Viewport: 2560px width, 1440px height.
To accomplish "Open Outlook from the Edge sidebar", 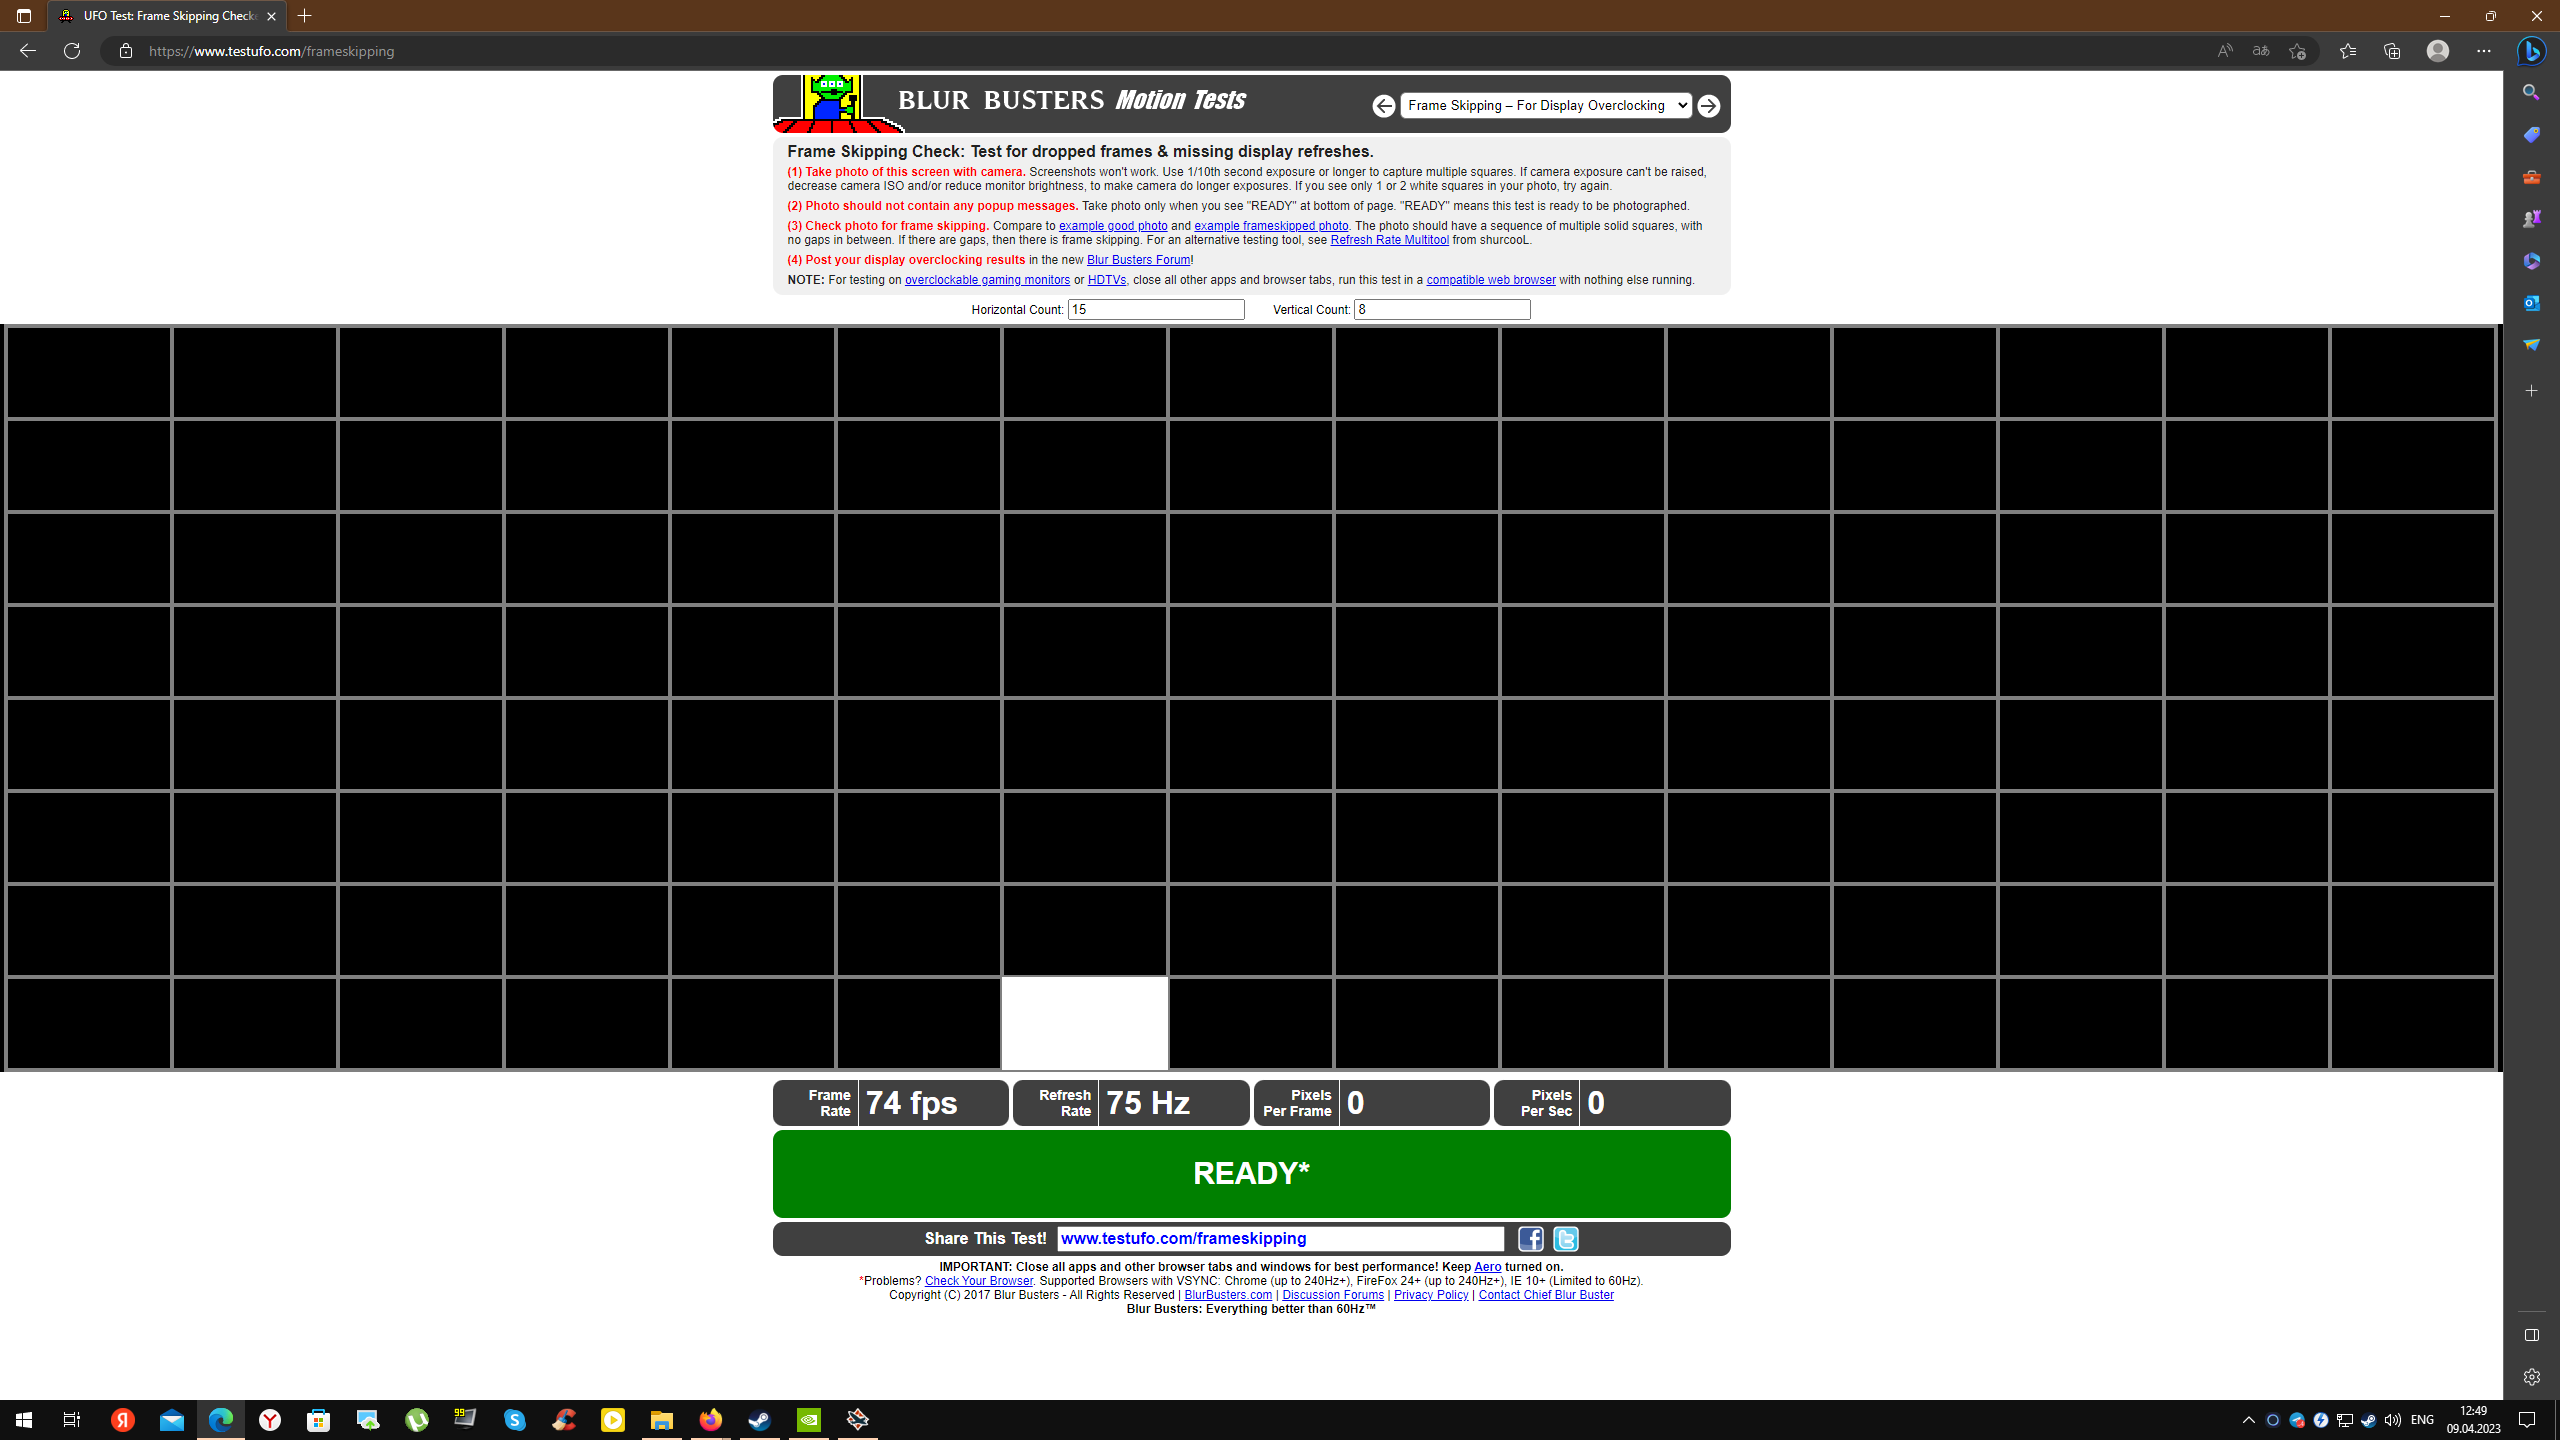I will (x=2532, y=303).
